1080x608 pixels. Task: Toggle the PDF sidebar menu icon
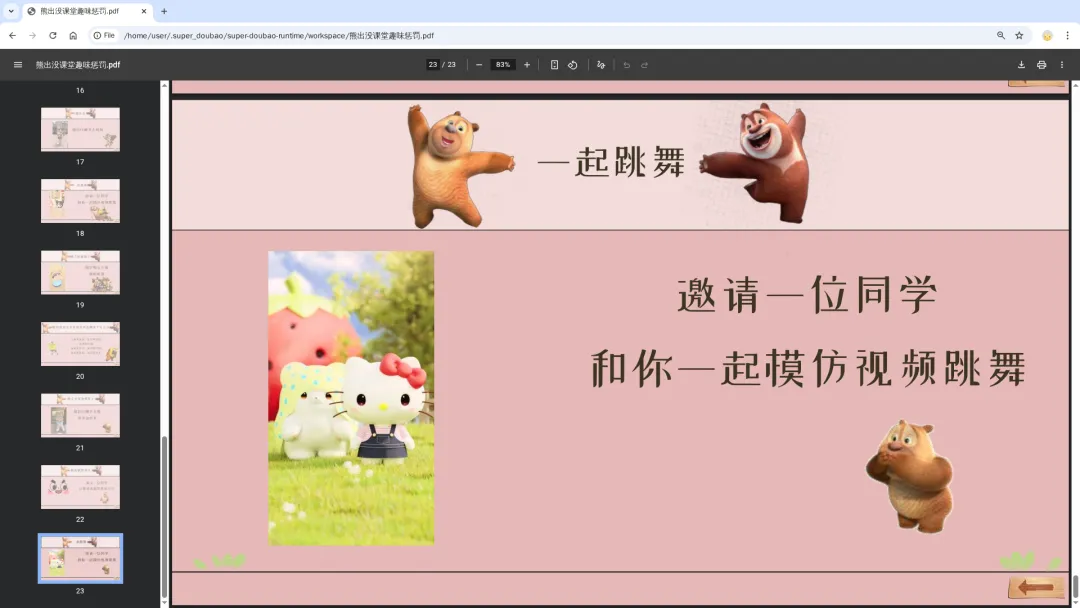tap(18, 65)
